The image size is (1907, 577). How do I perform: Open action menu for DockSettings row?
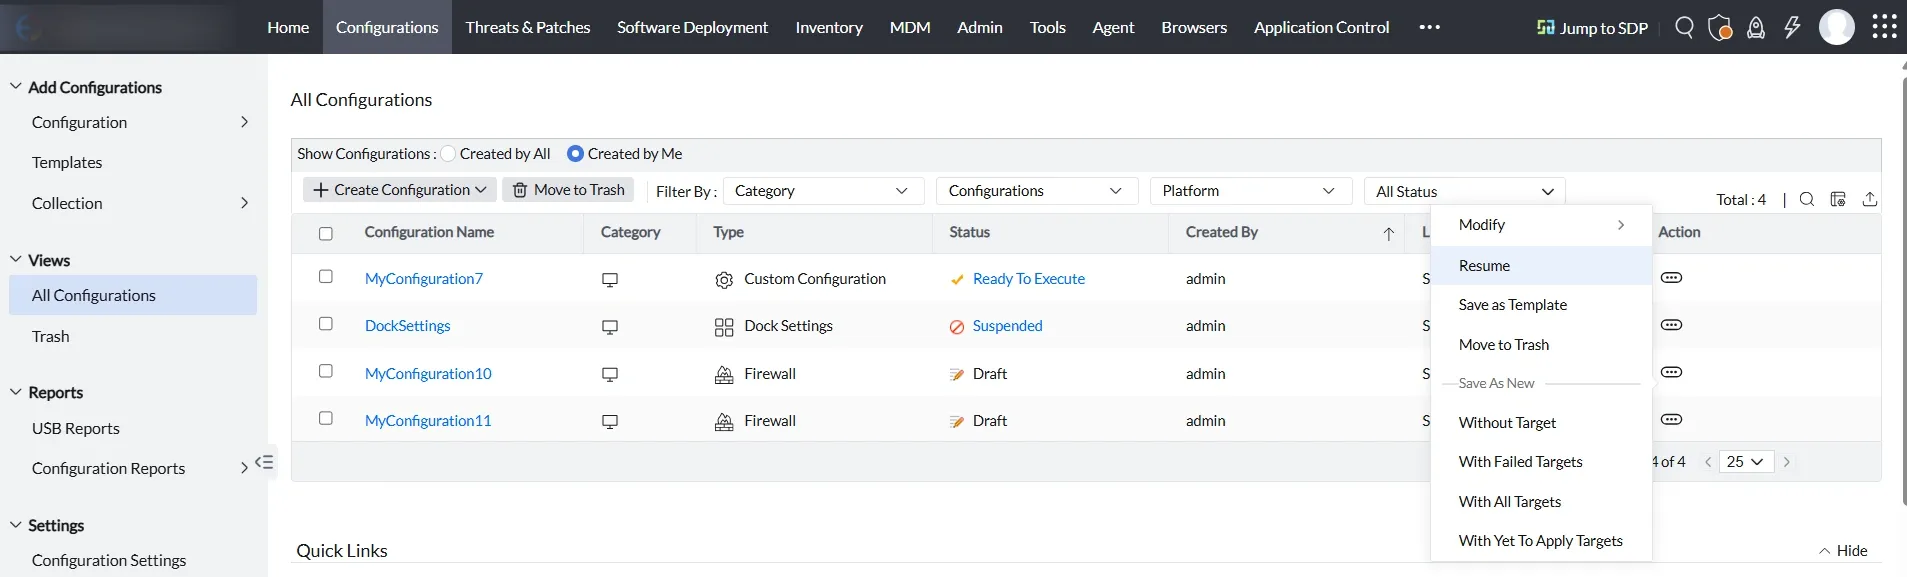pyautogui.click(x=1671, y=325)
